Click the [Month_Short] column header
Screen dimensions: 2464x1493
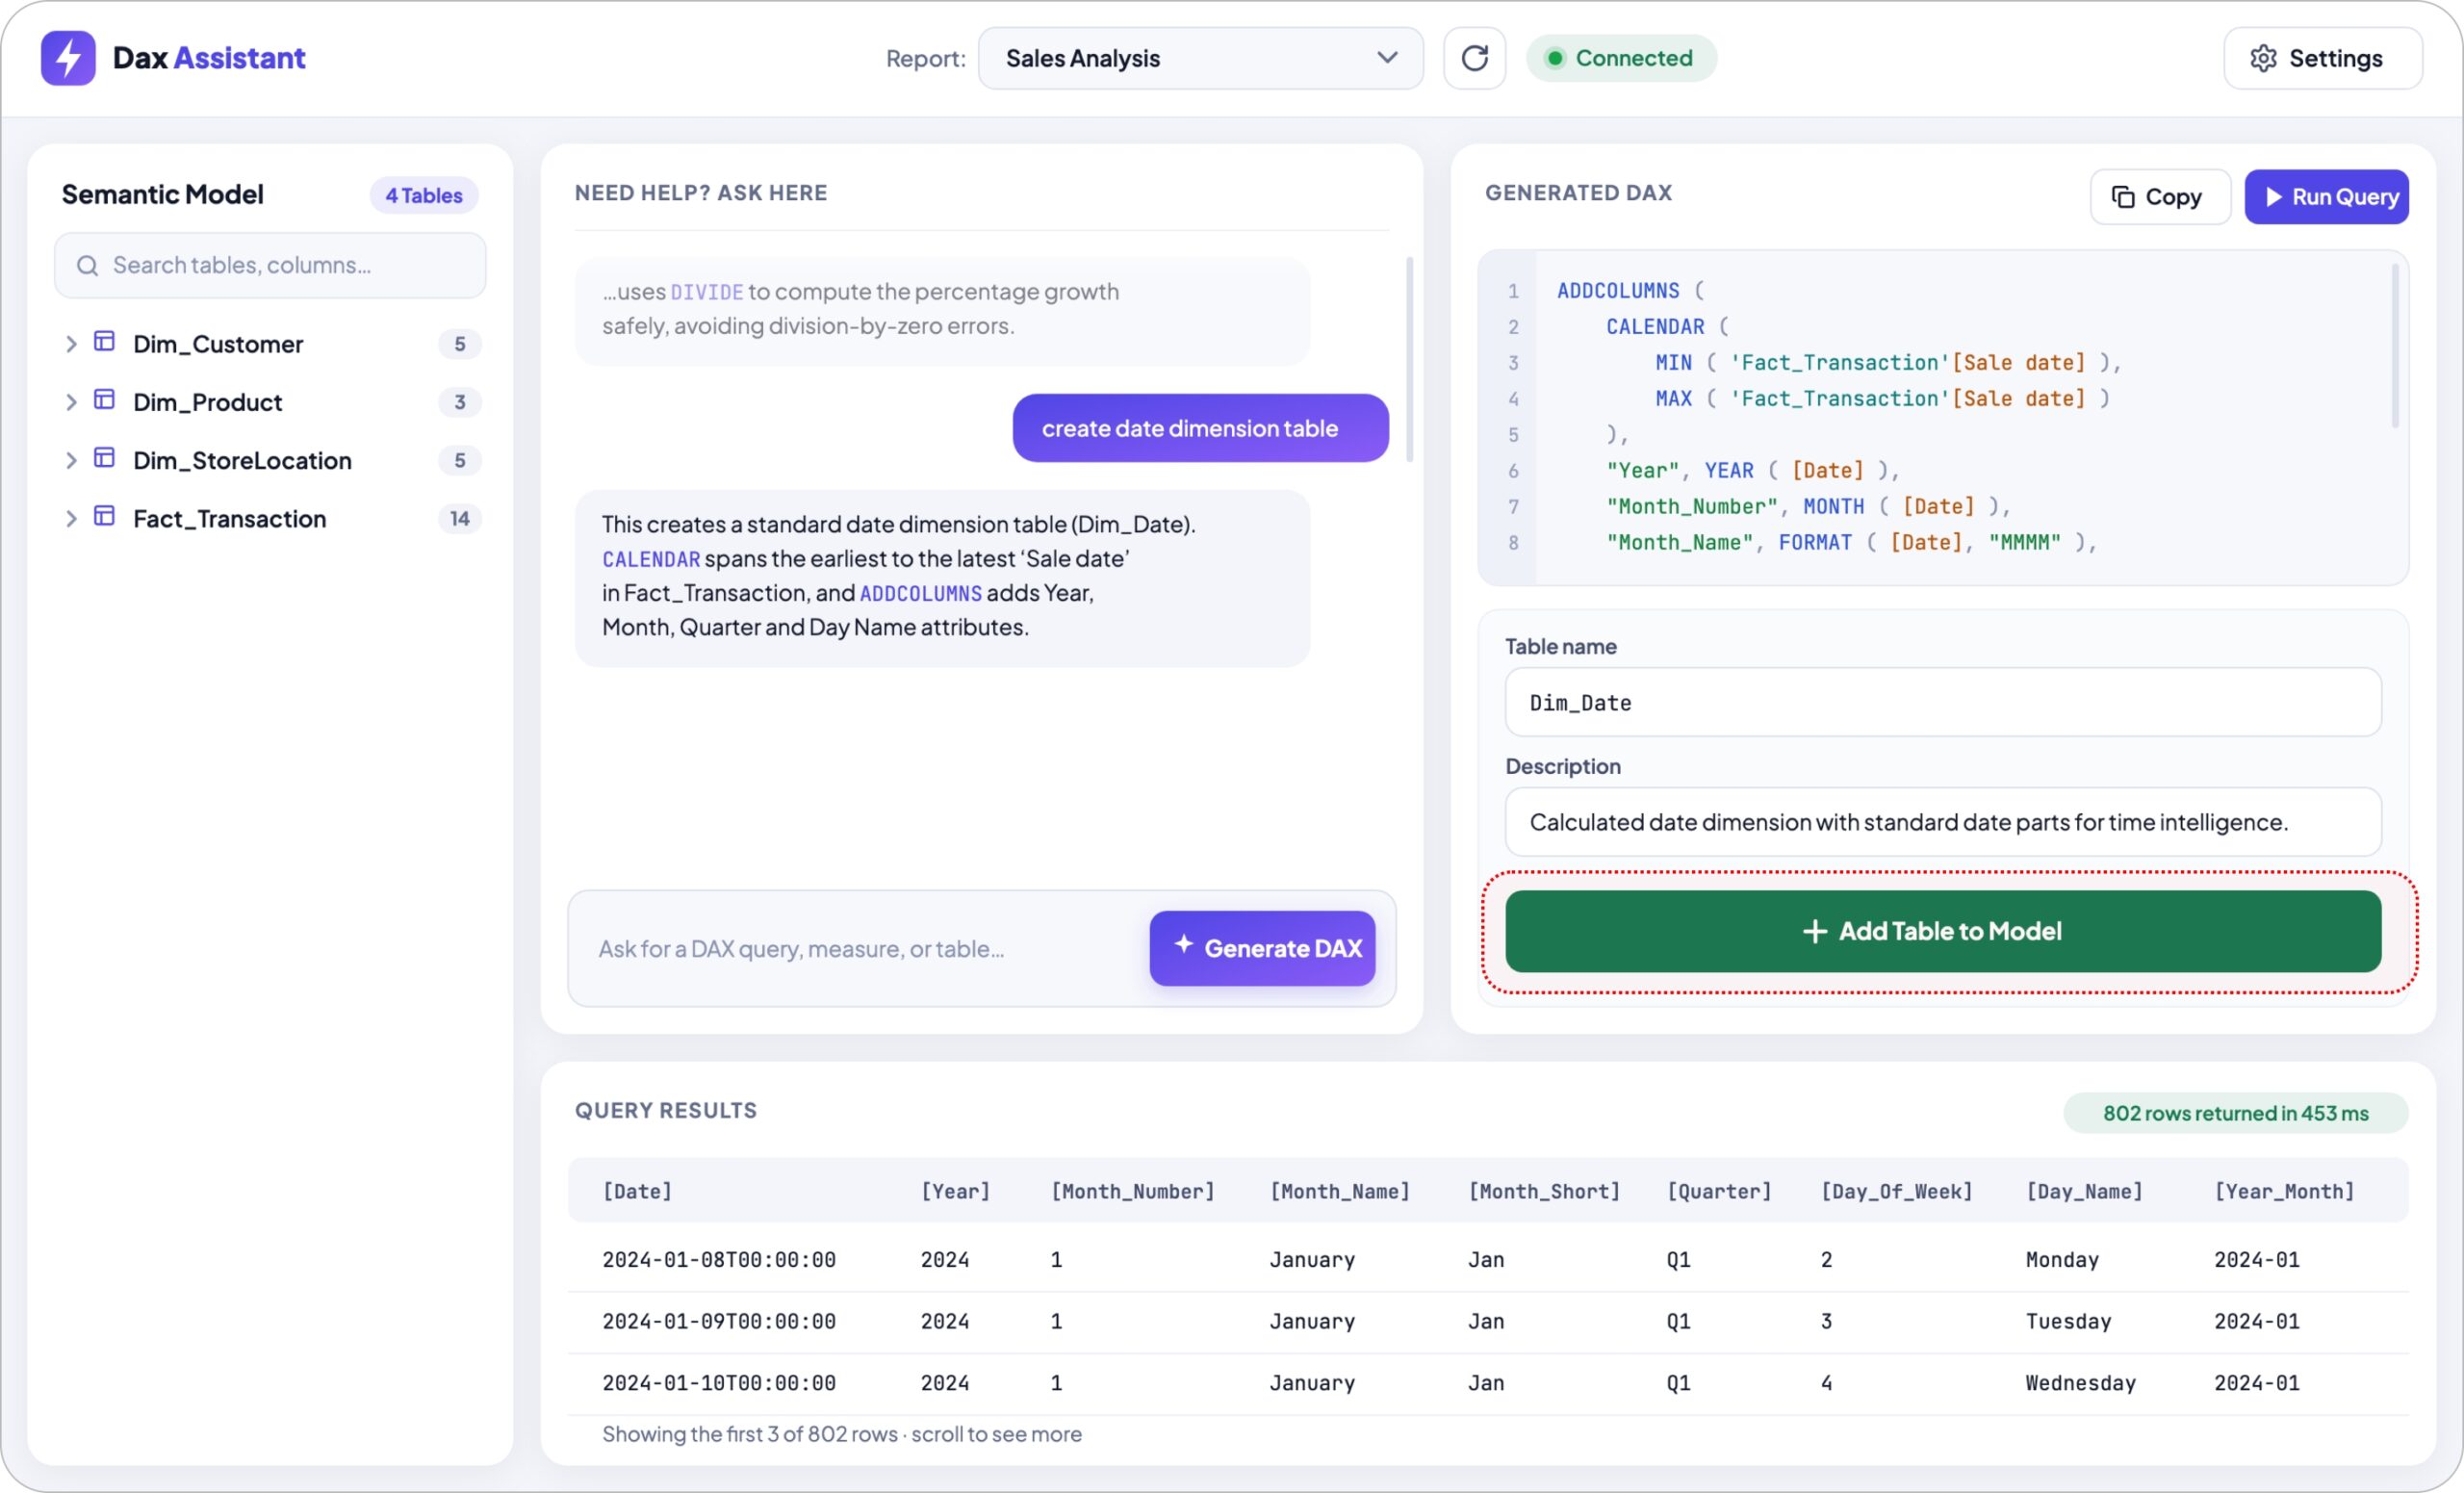point(1544,1191)
